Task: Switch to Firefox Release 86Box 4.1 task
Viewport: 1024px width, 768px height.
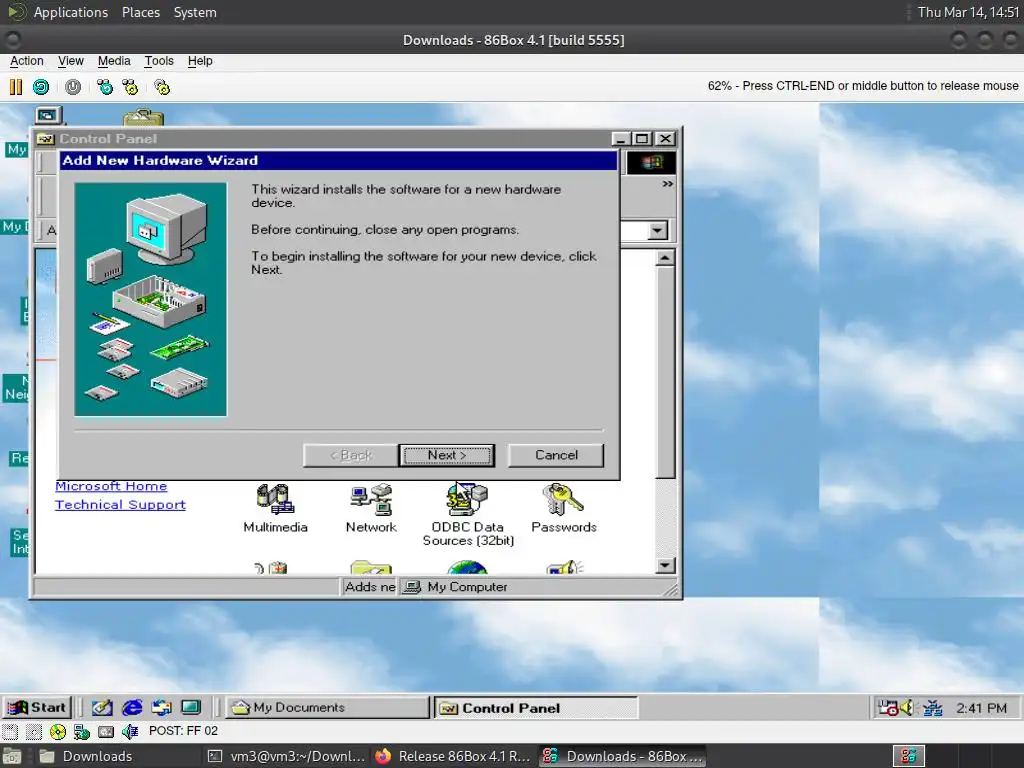Action: [453, 756]
